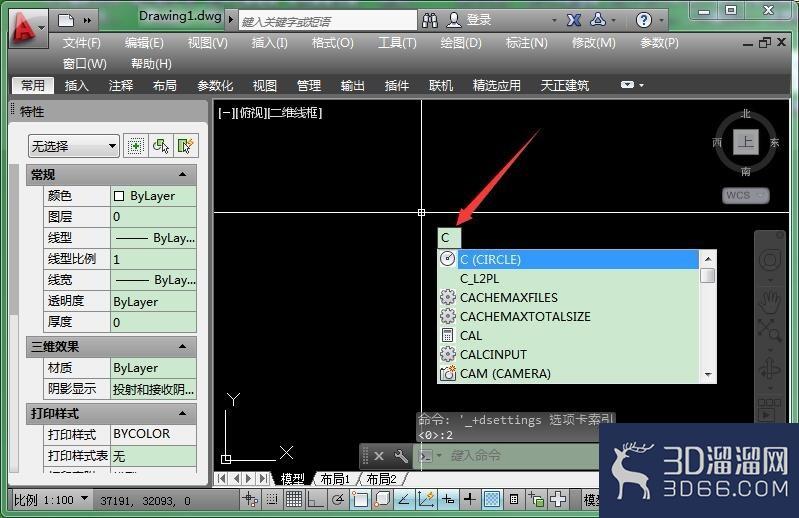Toggle 3D Object Snap in status bar

(x=382, y=499)
